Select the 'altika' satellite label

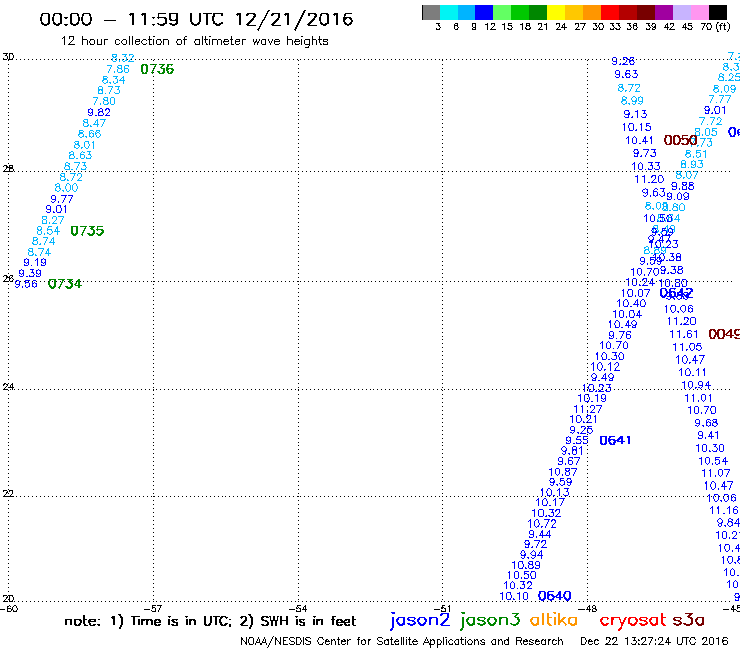tap(554, 620)
